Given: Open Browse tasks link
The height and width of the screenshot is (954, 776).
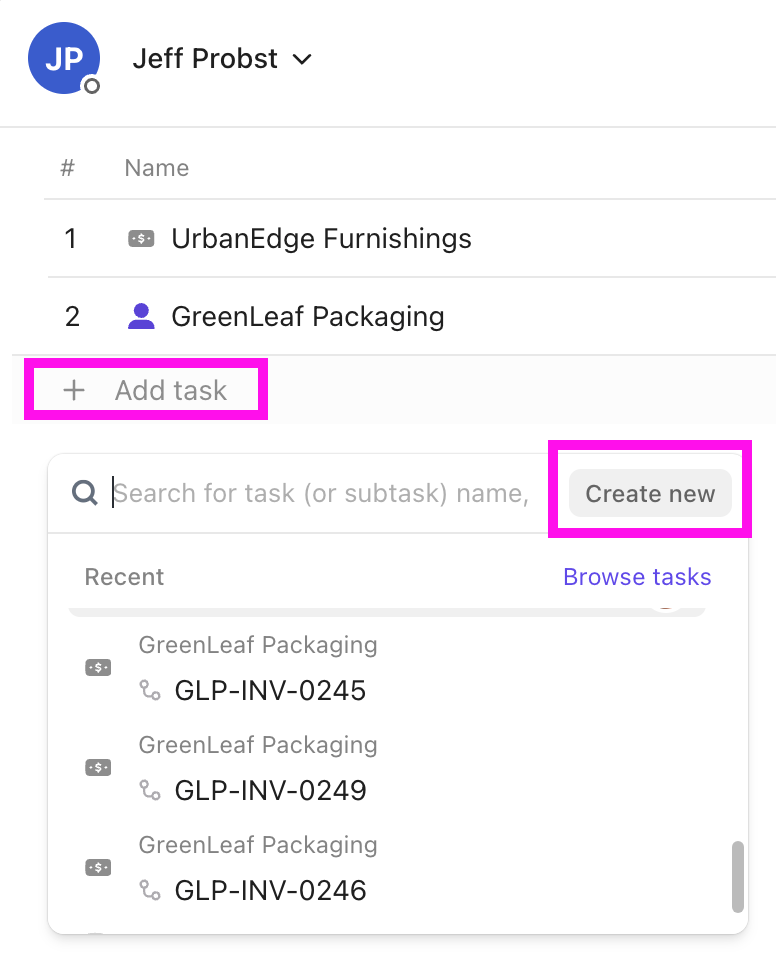Looking at the screenshot, I should point(637,577).
